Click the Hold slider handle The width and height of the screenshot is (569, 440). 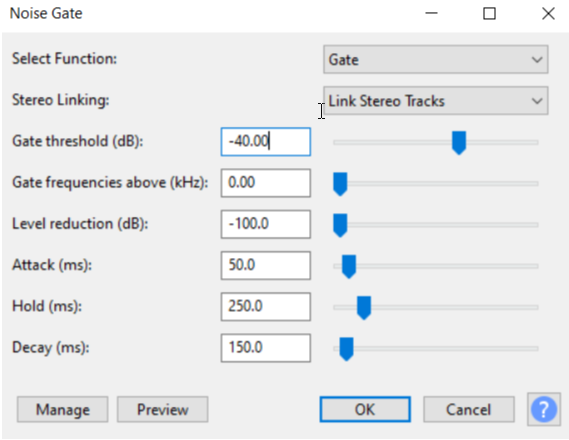coord(364,308)
